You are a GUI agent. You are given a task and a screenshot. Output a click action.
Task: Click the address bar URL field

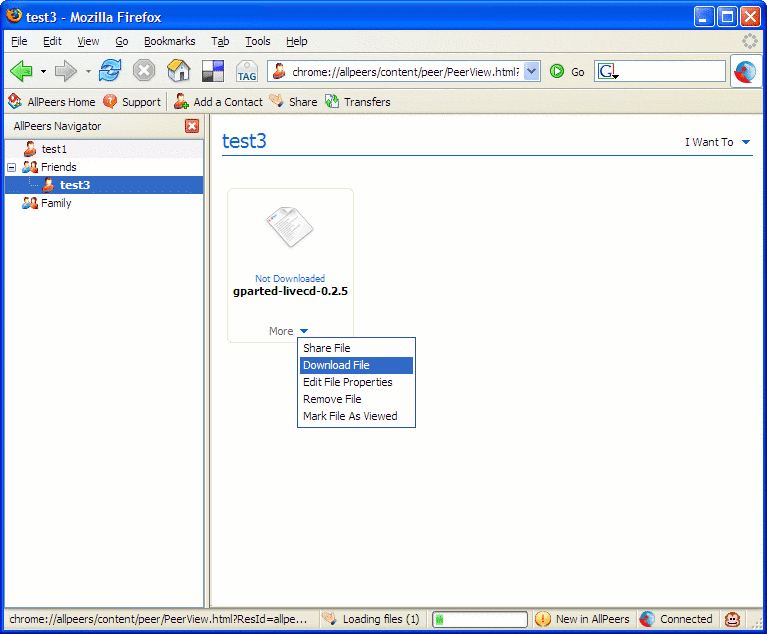pos(405,71)
